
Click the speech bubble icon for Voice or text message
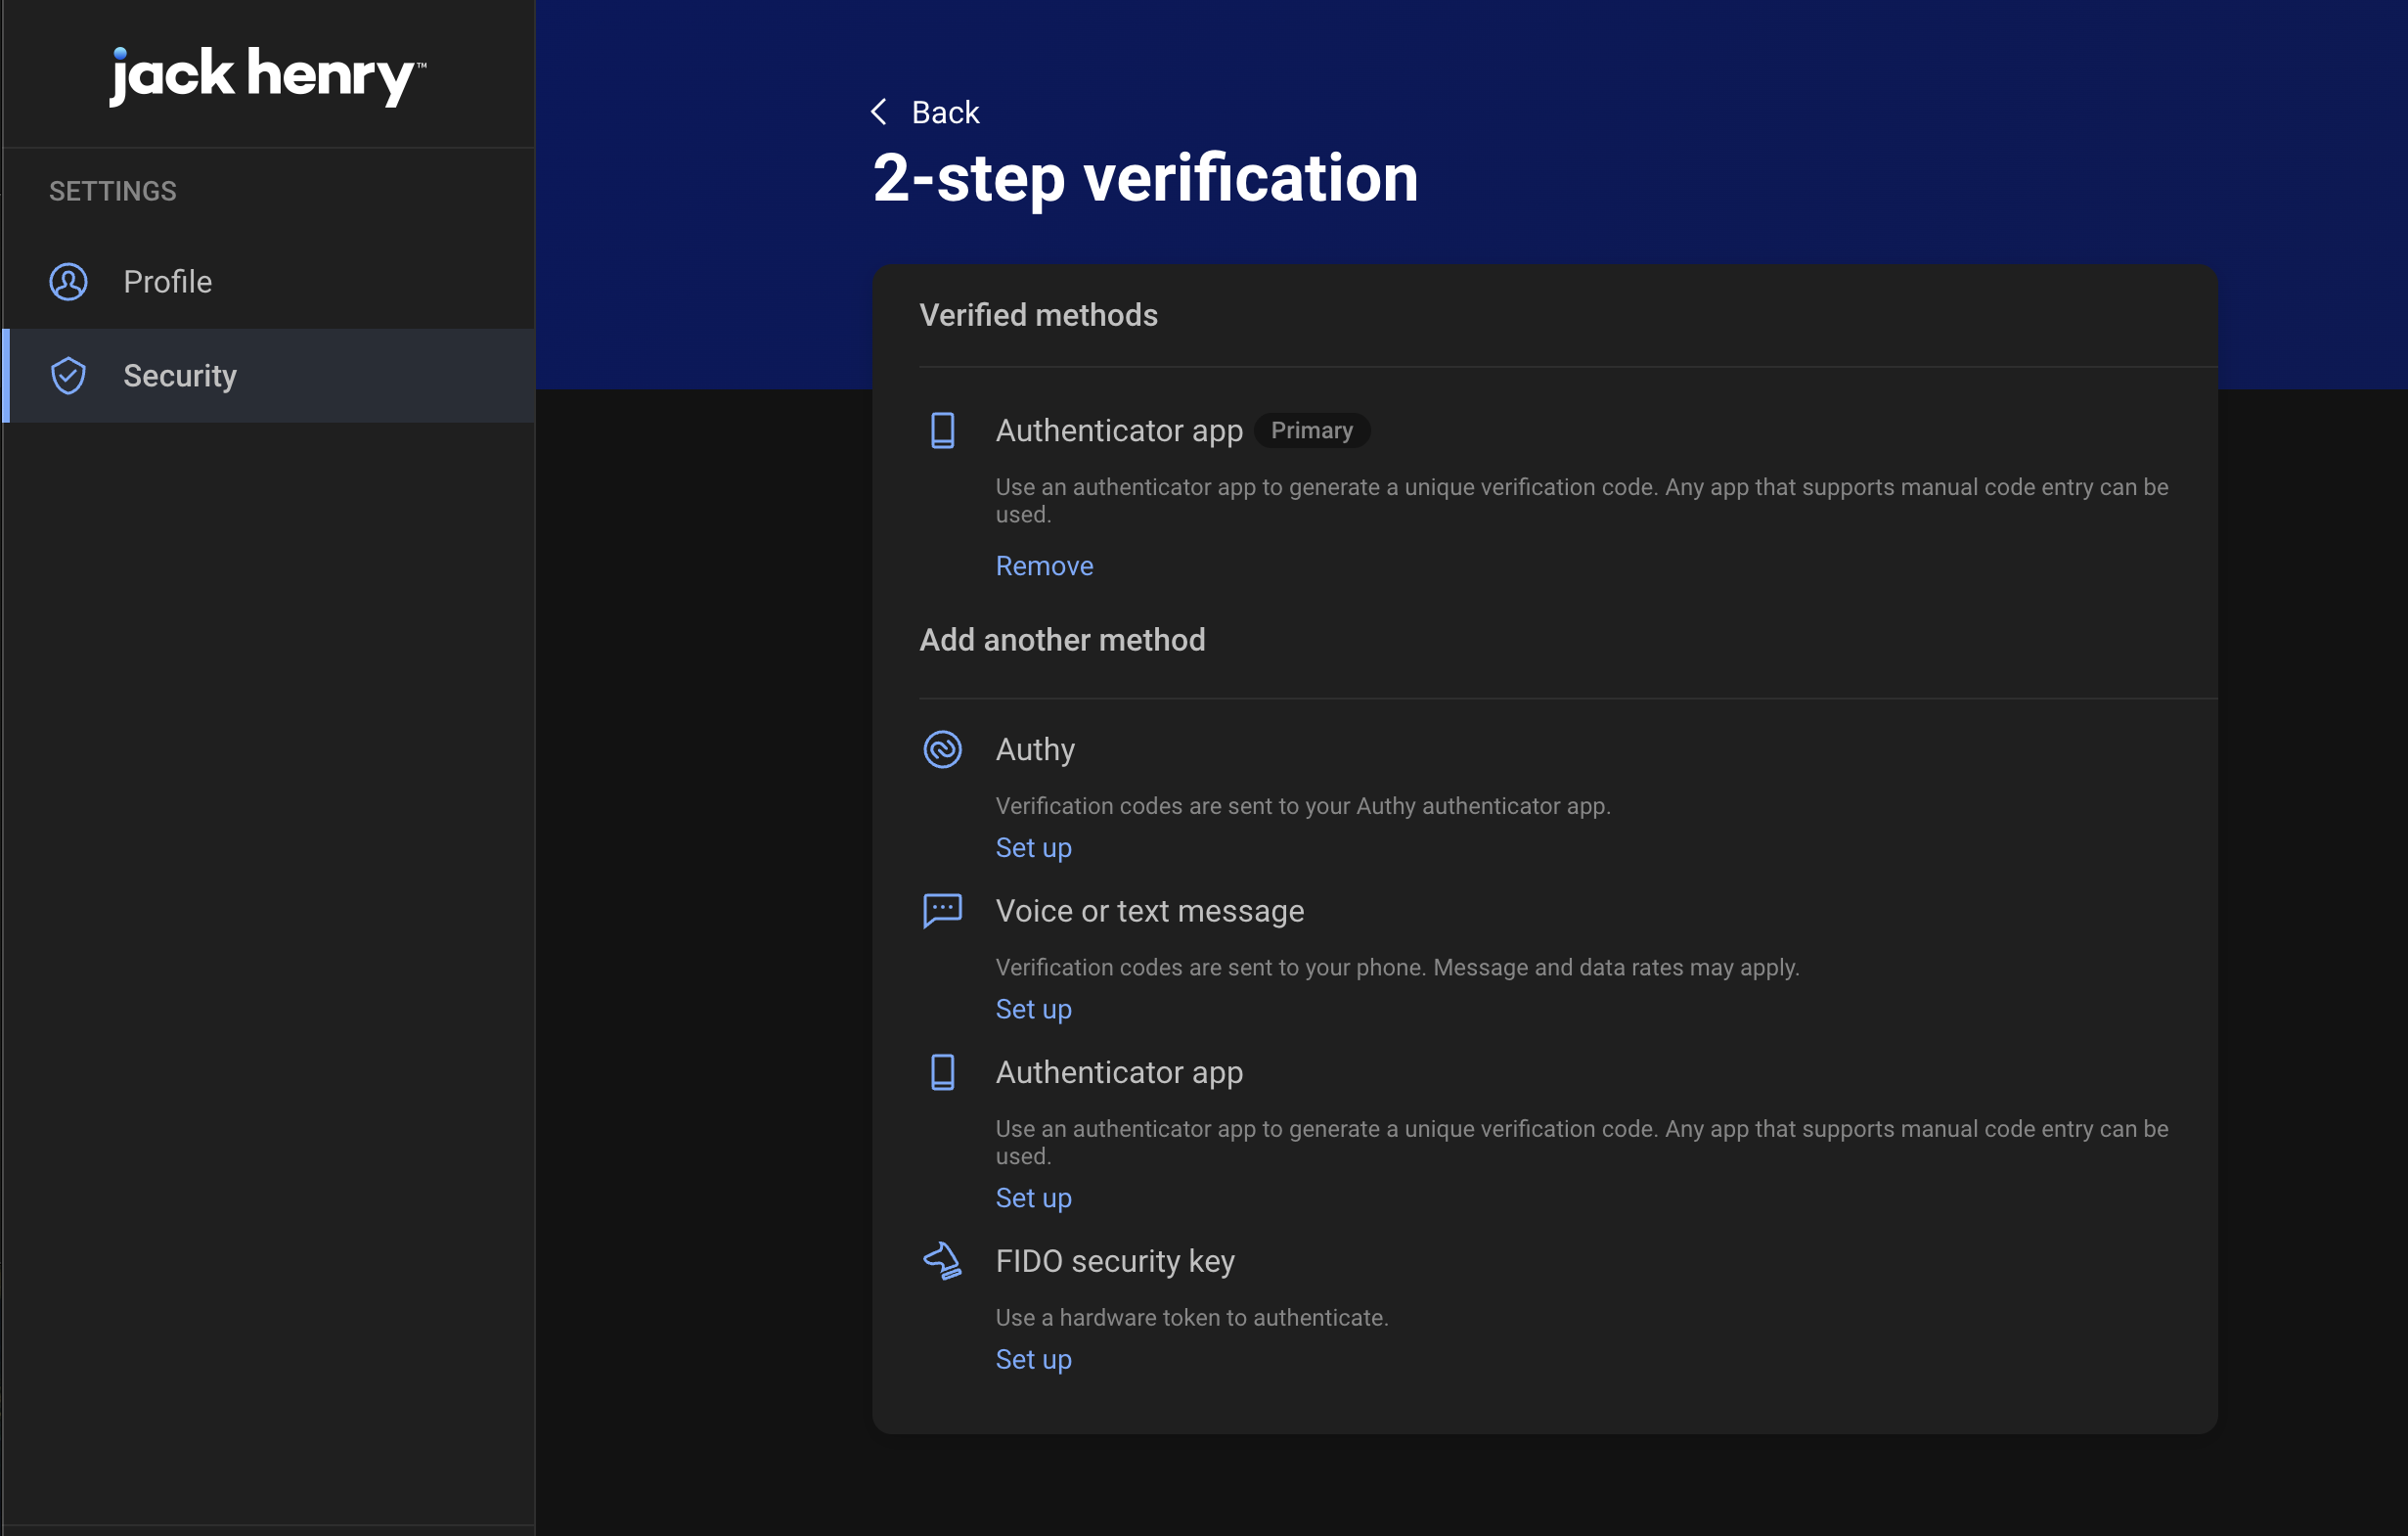click(941, 910)
